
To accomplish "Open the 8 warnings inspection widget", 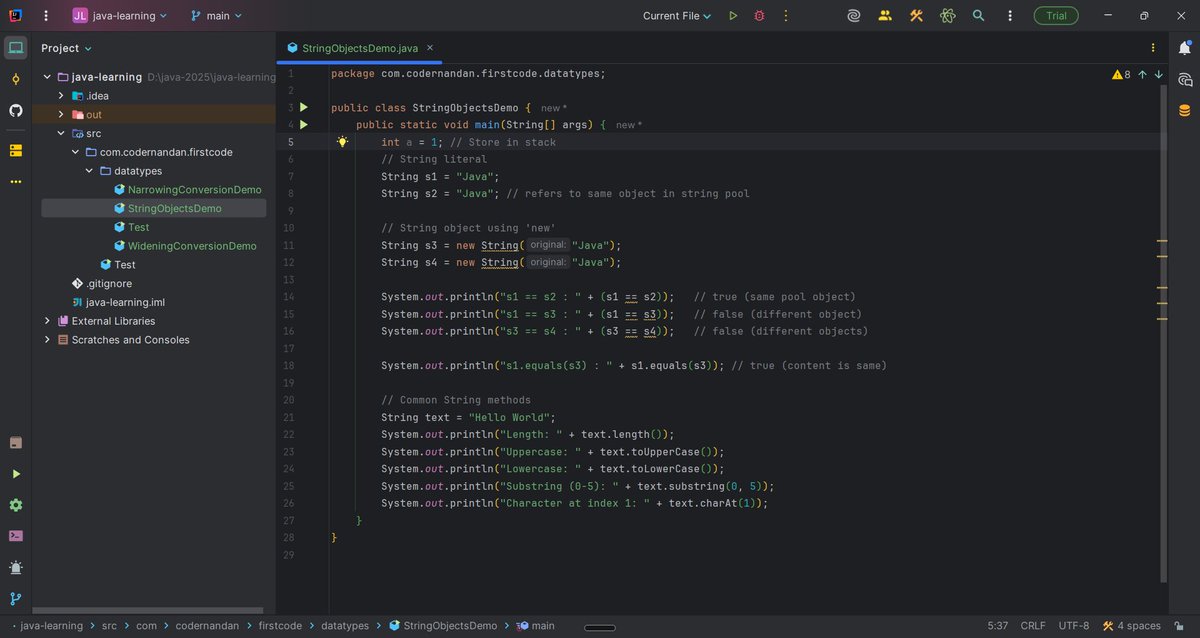I will point(1121,74).
